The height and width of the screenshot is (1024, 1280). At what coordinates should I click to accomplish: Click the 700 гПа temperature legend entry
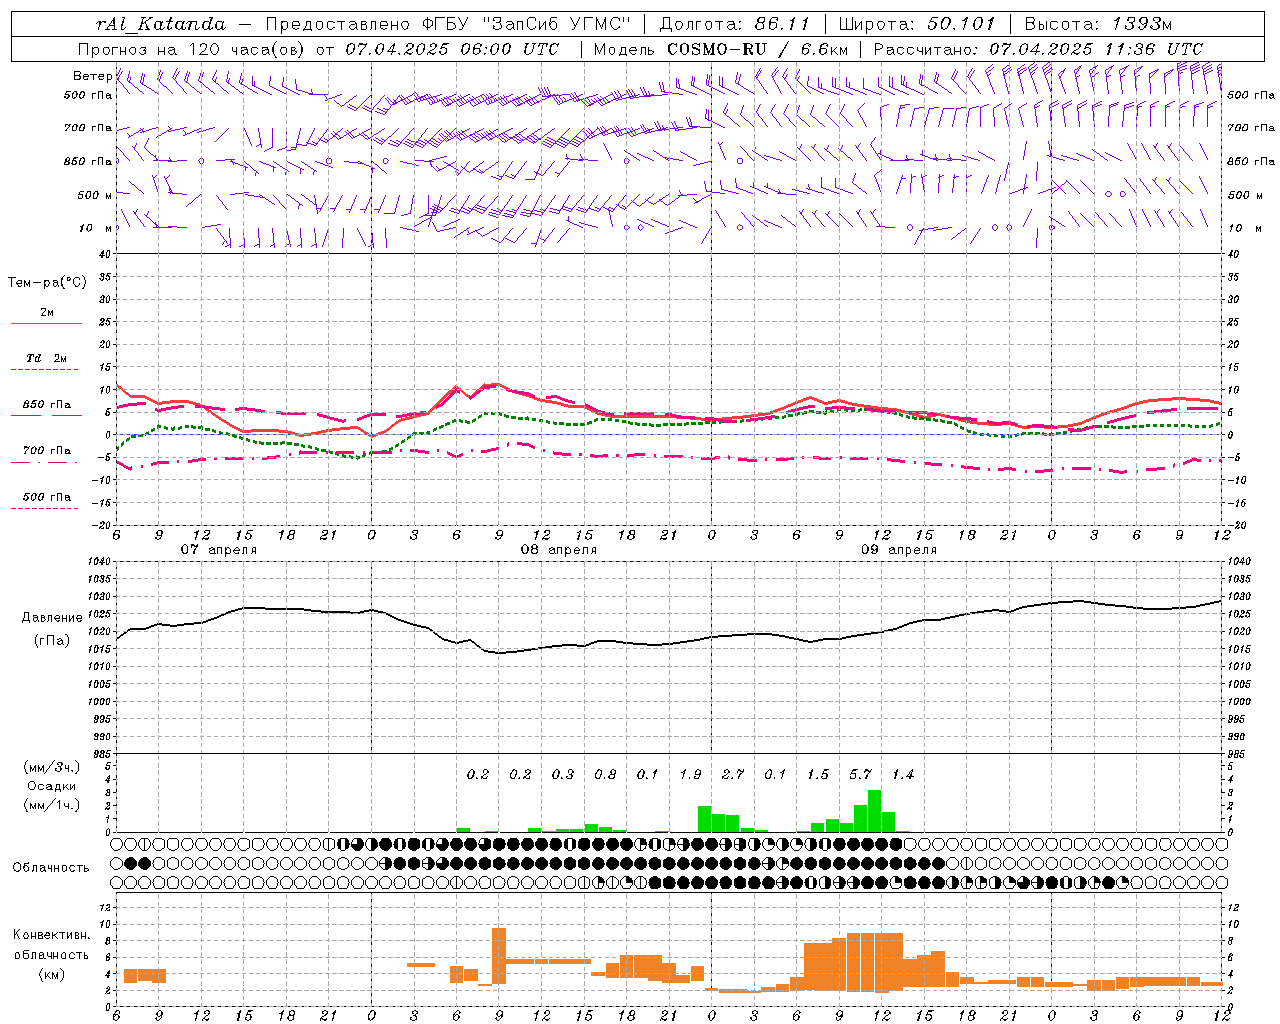pos(47,451)
